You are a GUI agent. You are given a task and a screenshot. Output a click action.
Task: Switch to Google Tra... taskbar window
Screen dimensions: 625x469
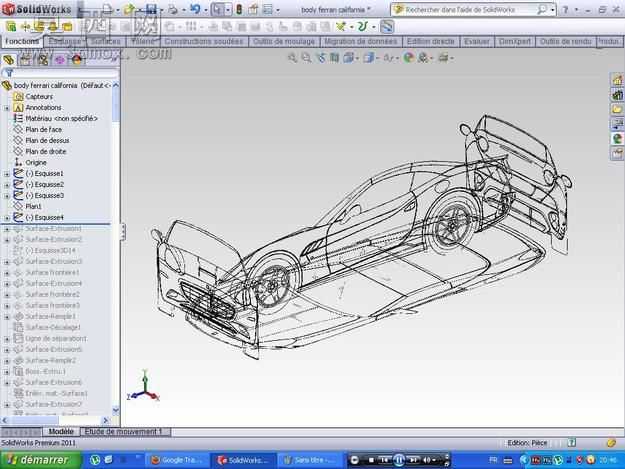tap(176, 460)
